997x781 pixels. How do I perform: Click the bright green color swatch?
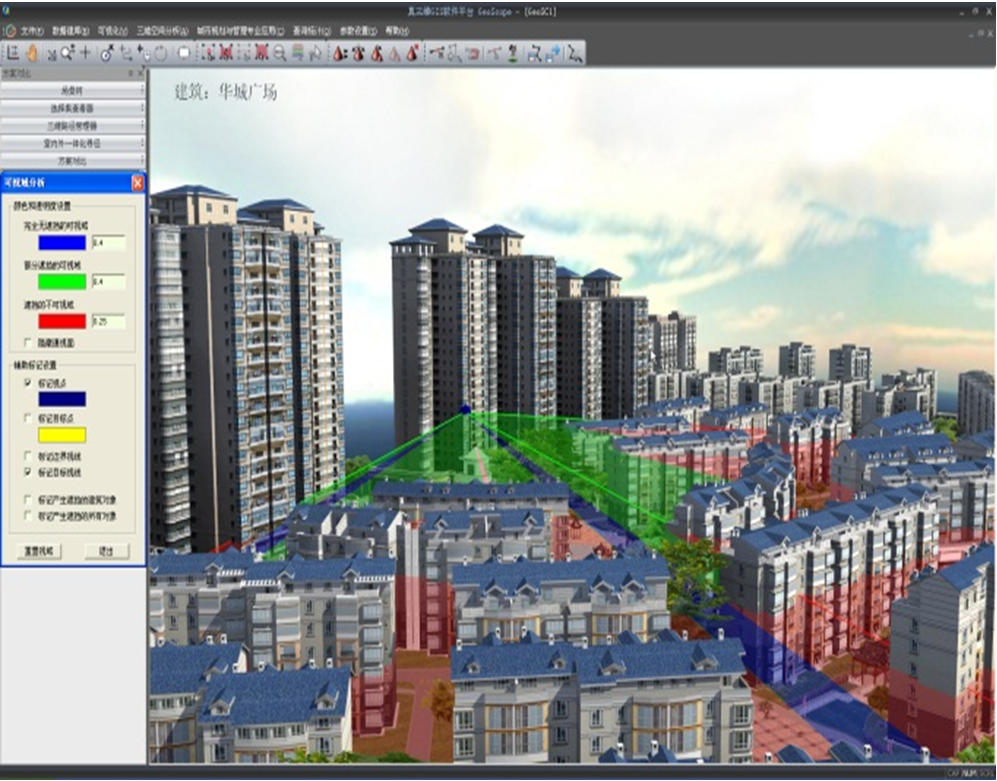tap(62, 282)
